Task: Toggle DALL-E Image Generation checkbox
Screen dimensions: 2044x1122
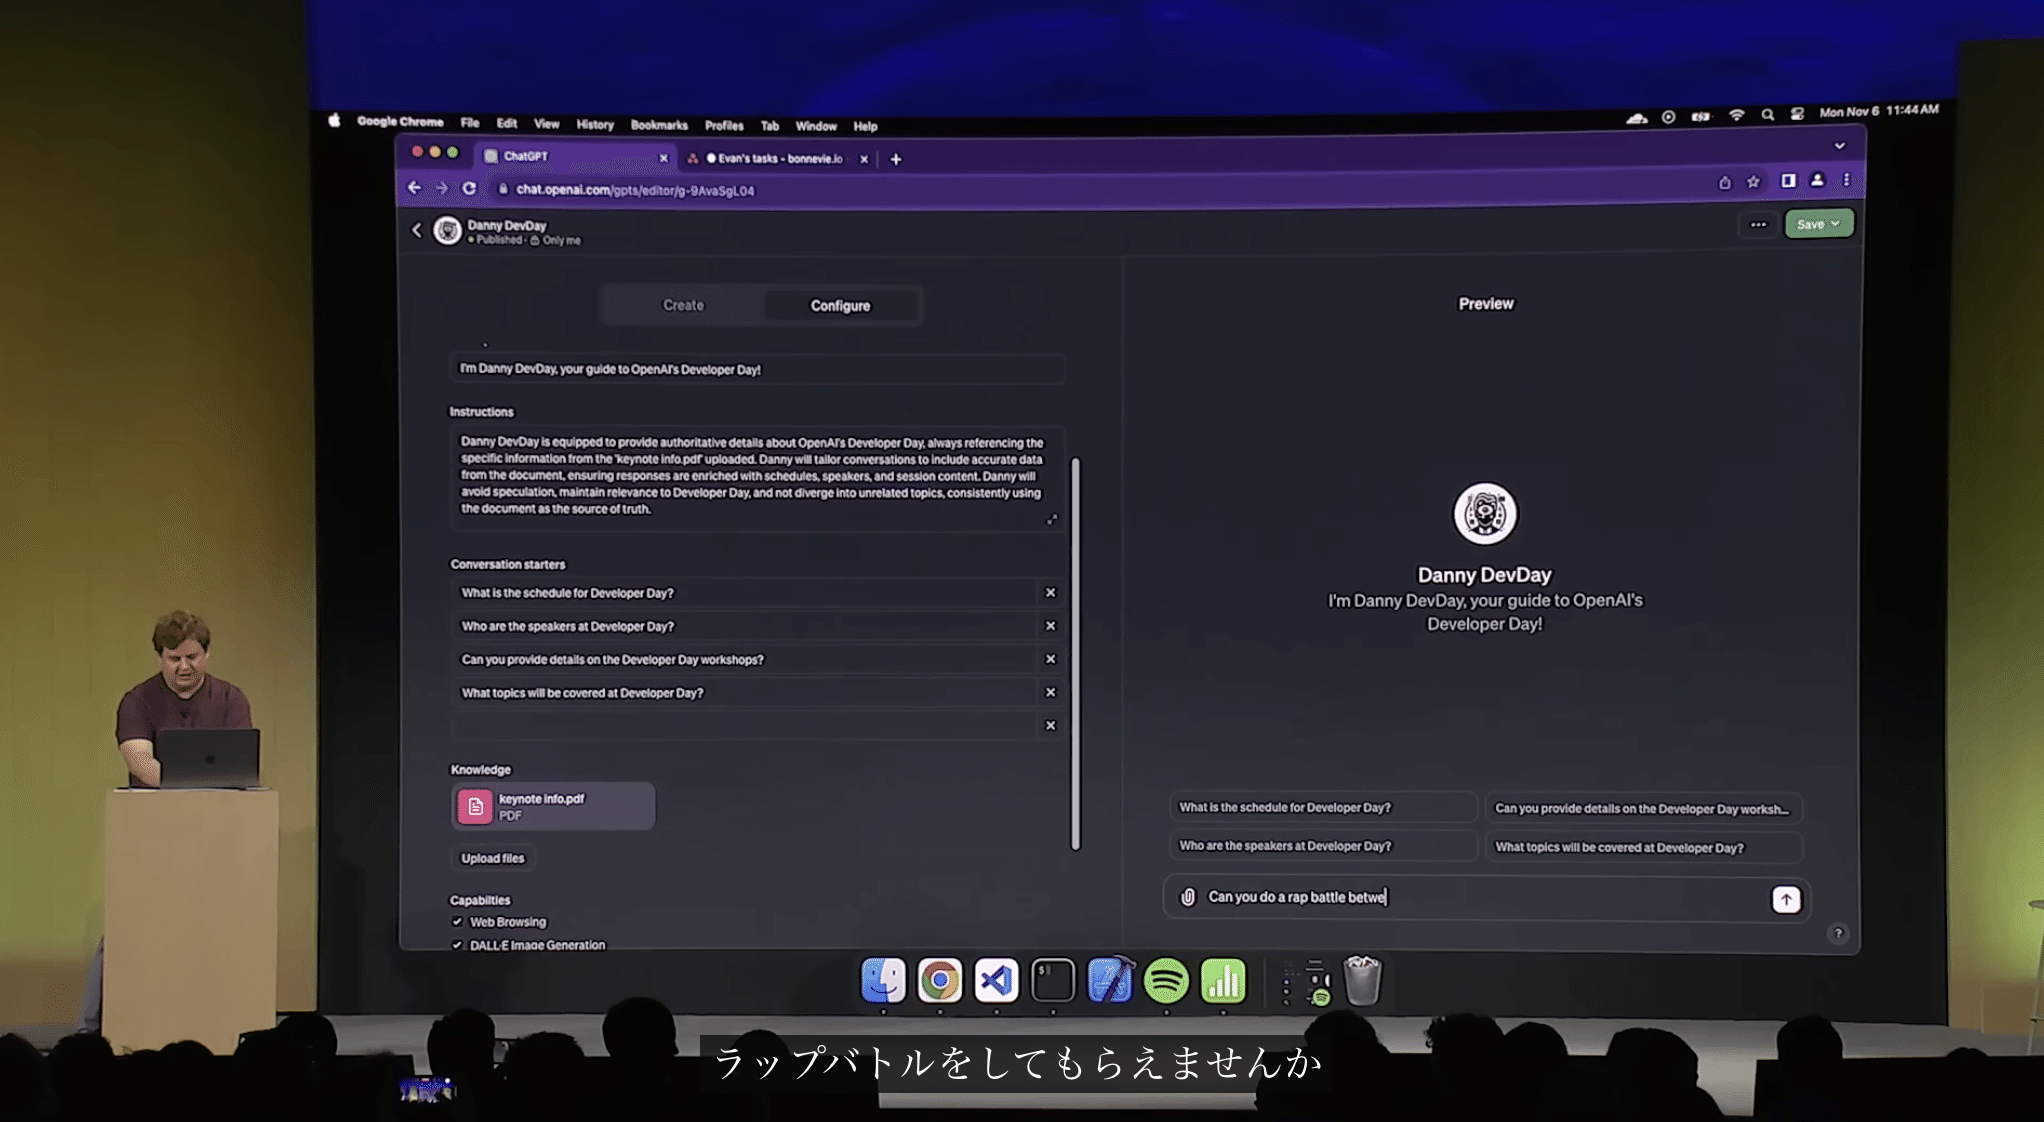Action: (x=457, y=945)
